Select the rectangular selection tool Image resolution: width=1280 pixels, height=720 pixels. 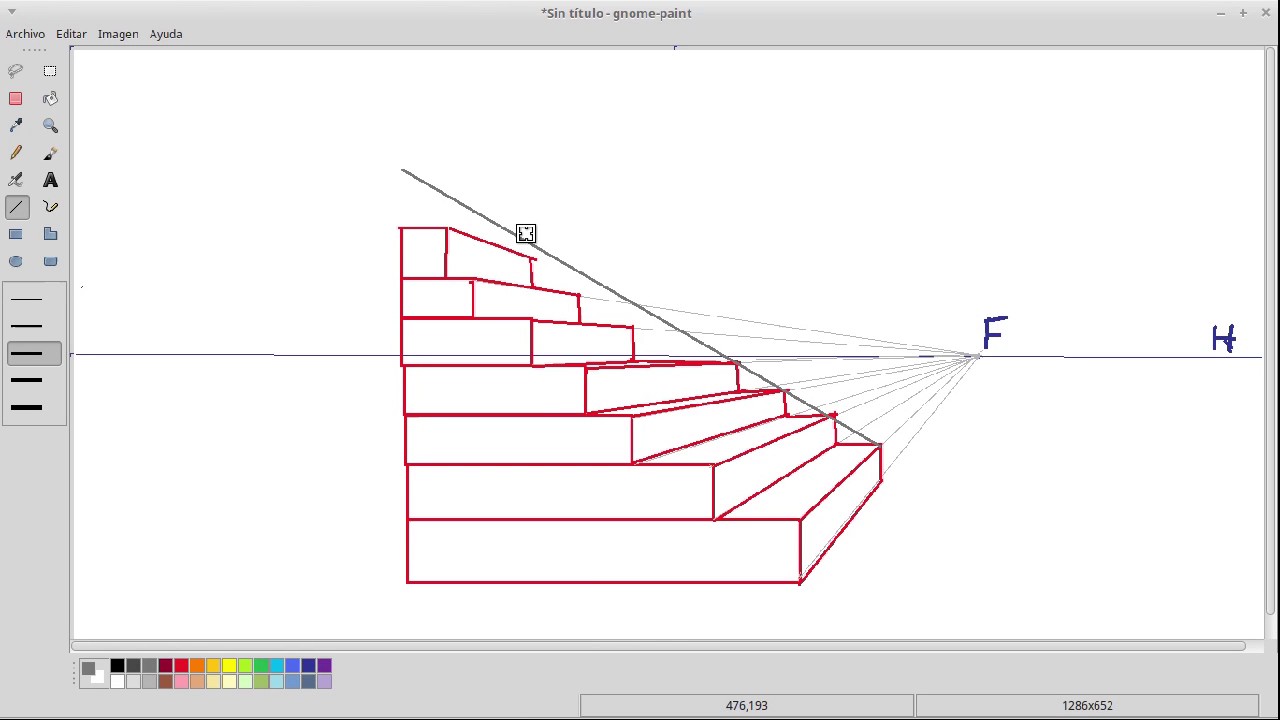tap(50, 71)
